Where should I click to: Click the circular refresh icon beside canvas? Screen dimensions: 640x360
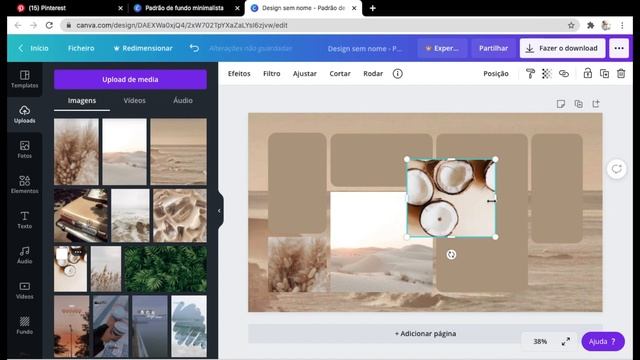(x=616, y=169)
